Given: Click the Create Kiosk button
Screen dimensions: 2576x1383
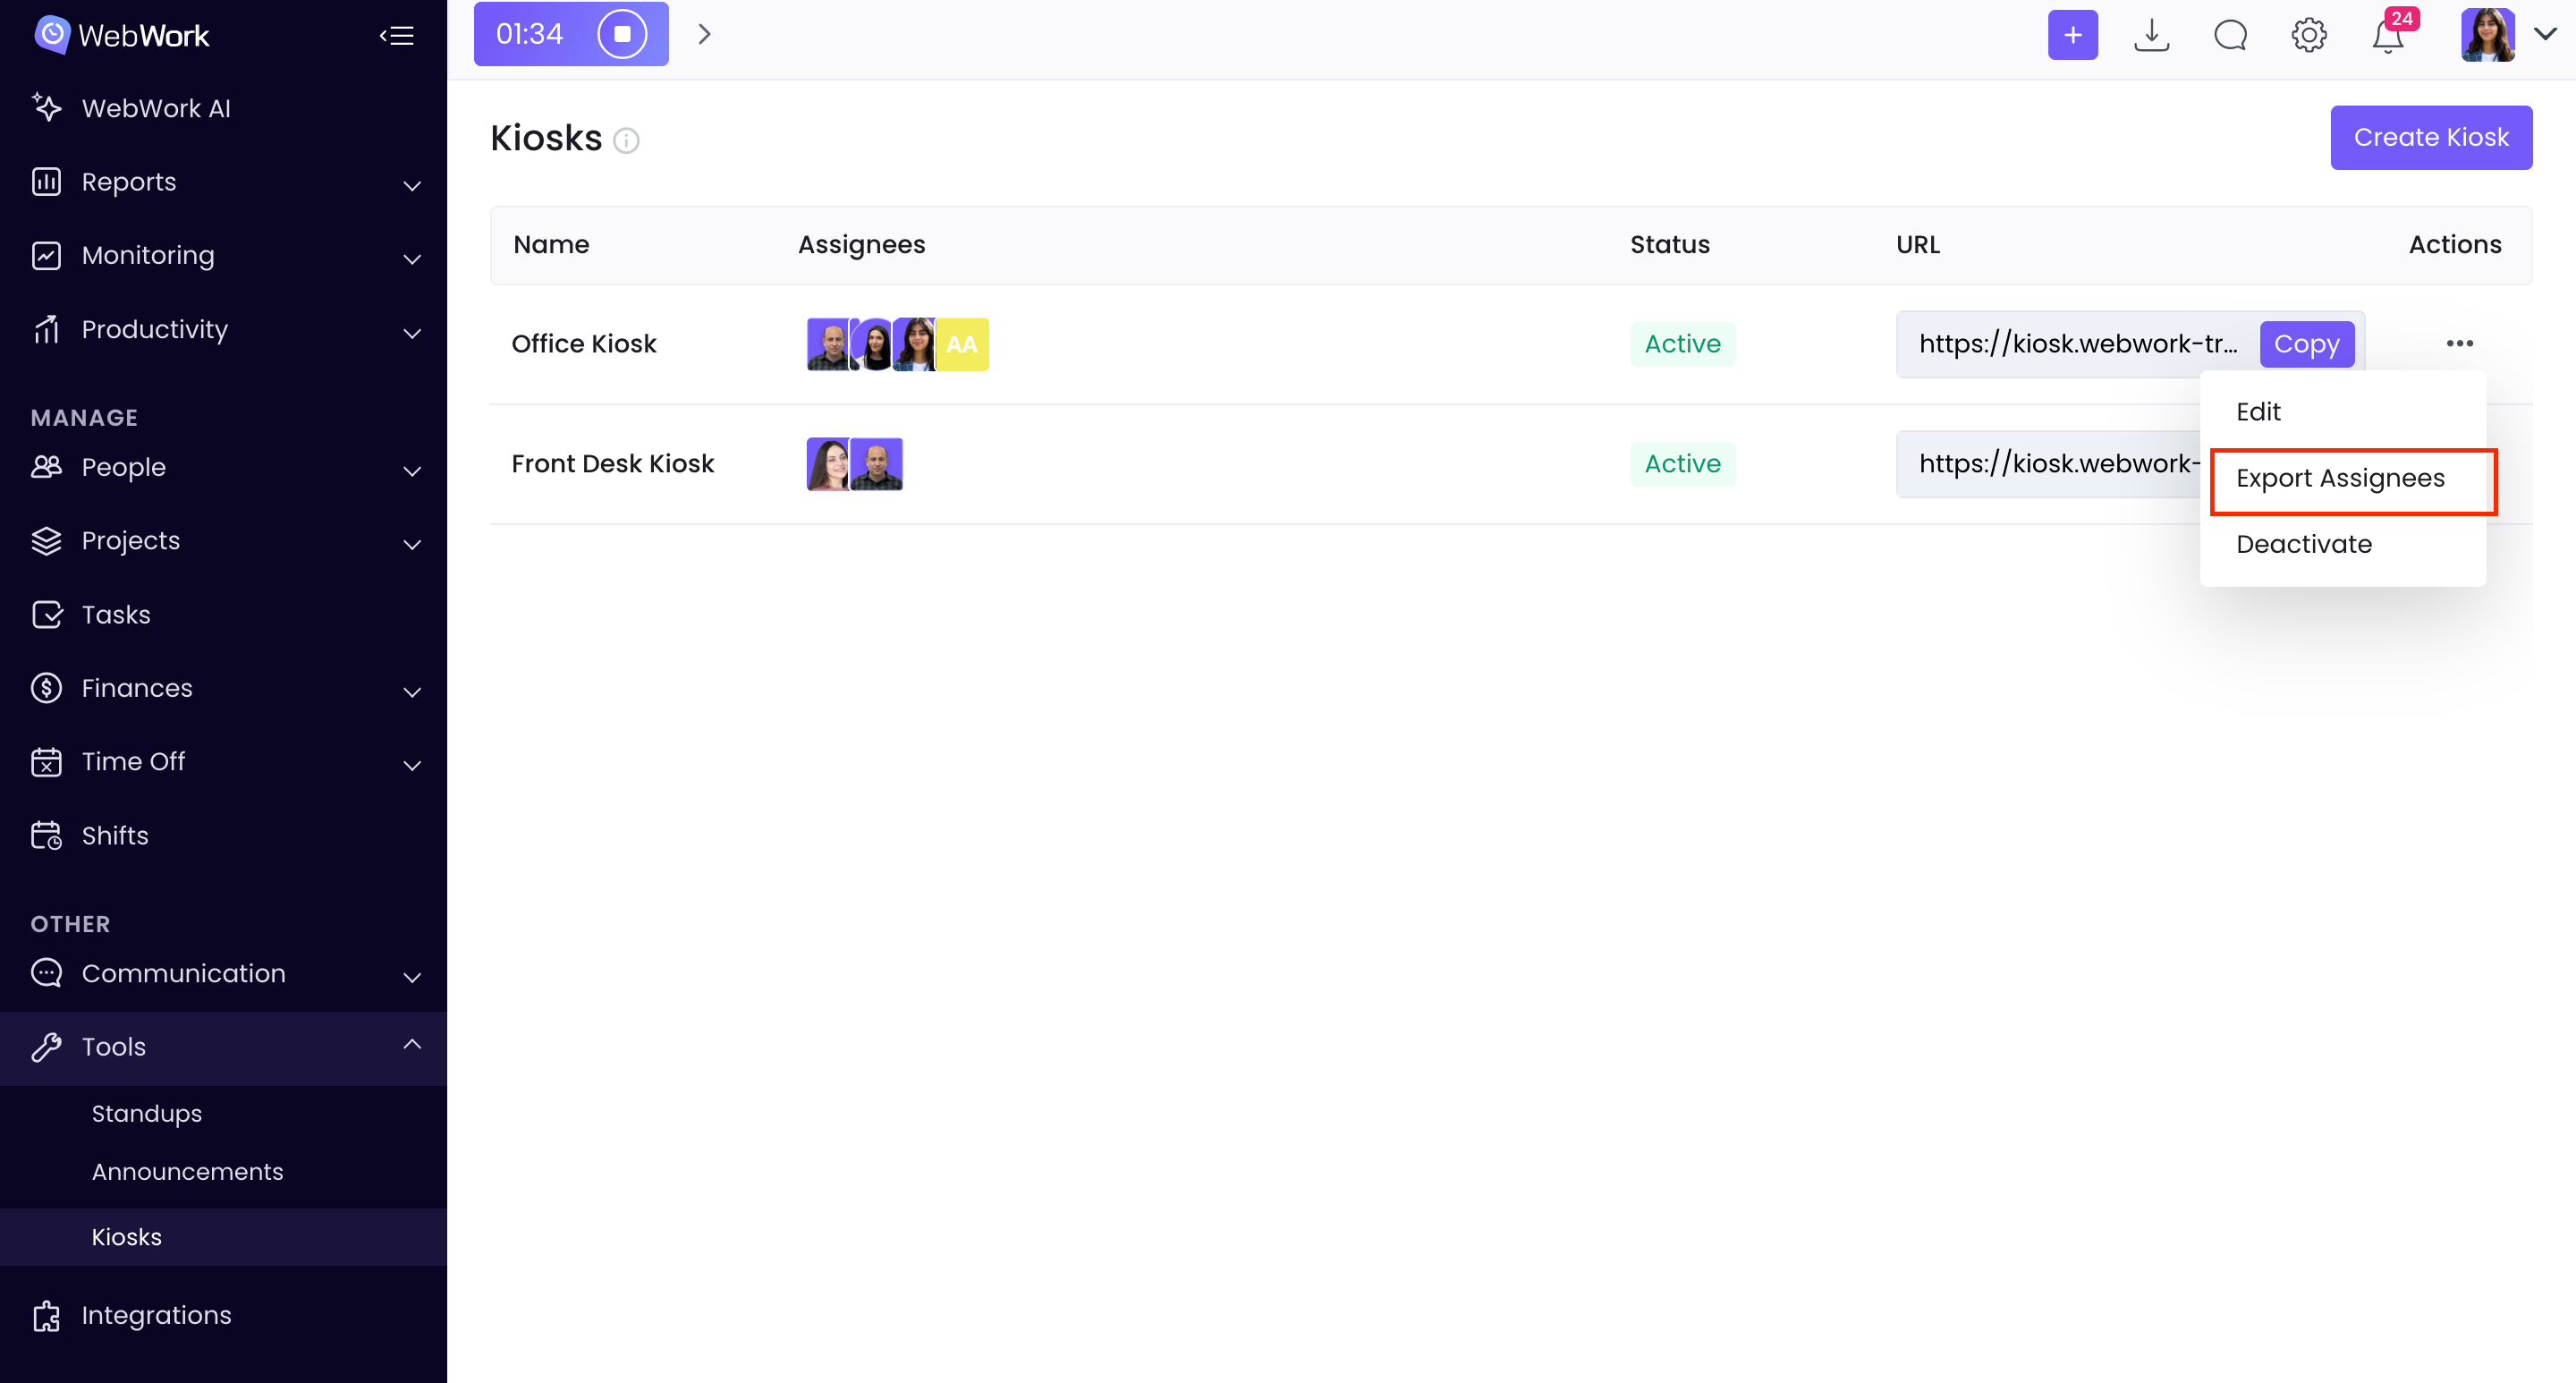Looking at the screenshot, I should [2430, 137].
